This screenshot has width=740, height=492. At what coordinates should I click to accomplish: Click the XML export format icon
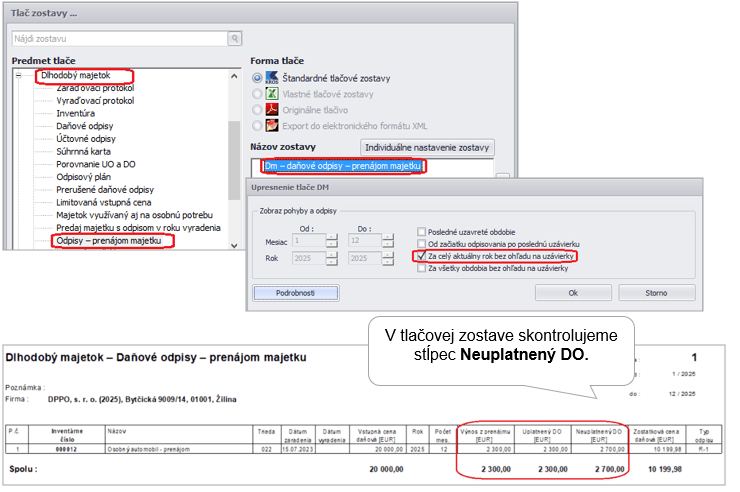coord(275,126)
